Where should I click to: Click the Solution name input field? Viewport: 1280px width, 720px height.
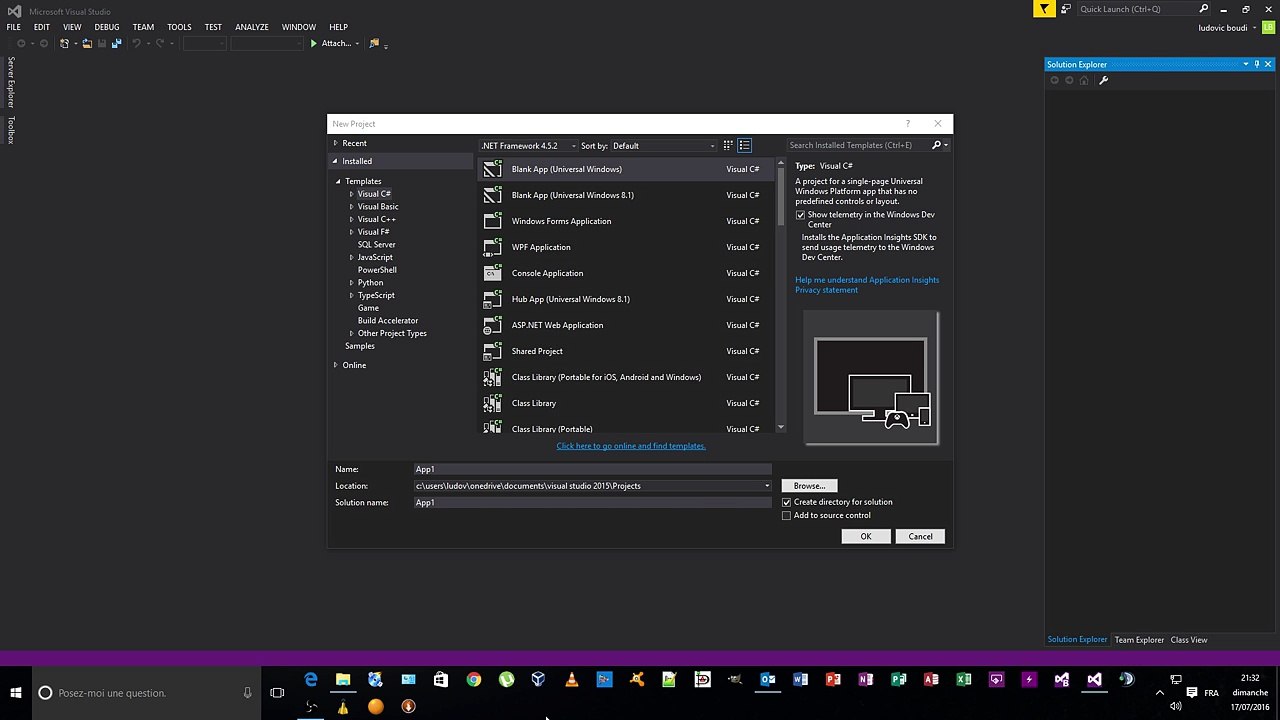pyautogui.click(x=593, y=503)
